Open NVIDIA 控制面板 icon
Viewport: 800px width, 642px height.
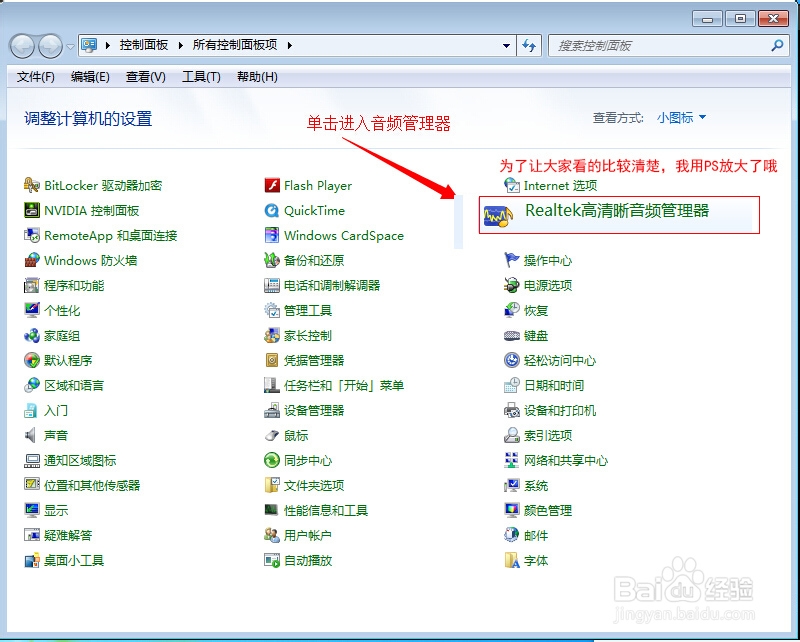click(x=32, y=210)
